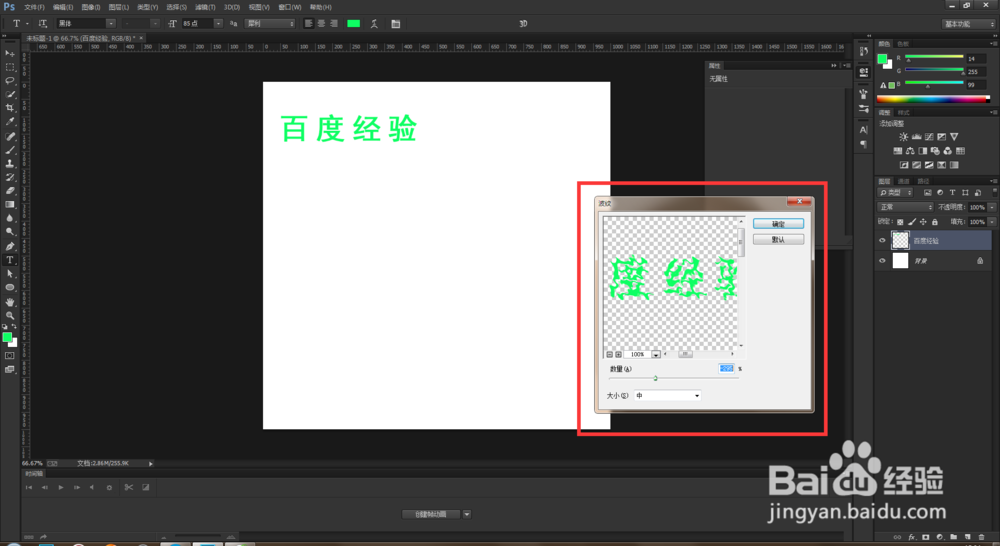Open the layer opacity dropdown arrow
1000x546 pixels.
tap(992, 207)
